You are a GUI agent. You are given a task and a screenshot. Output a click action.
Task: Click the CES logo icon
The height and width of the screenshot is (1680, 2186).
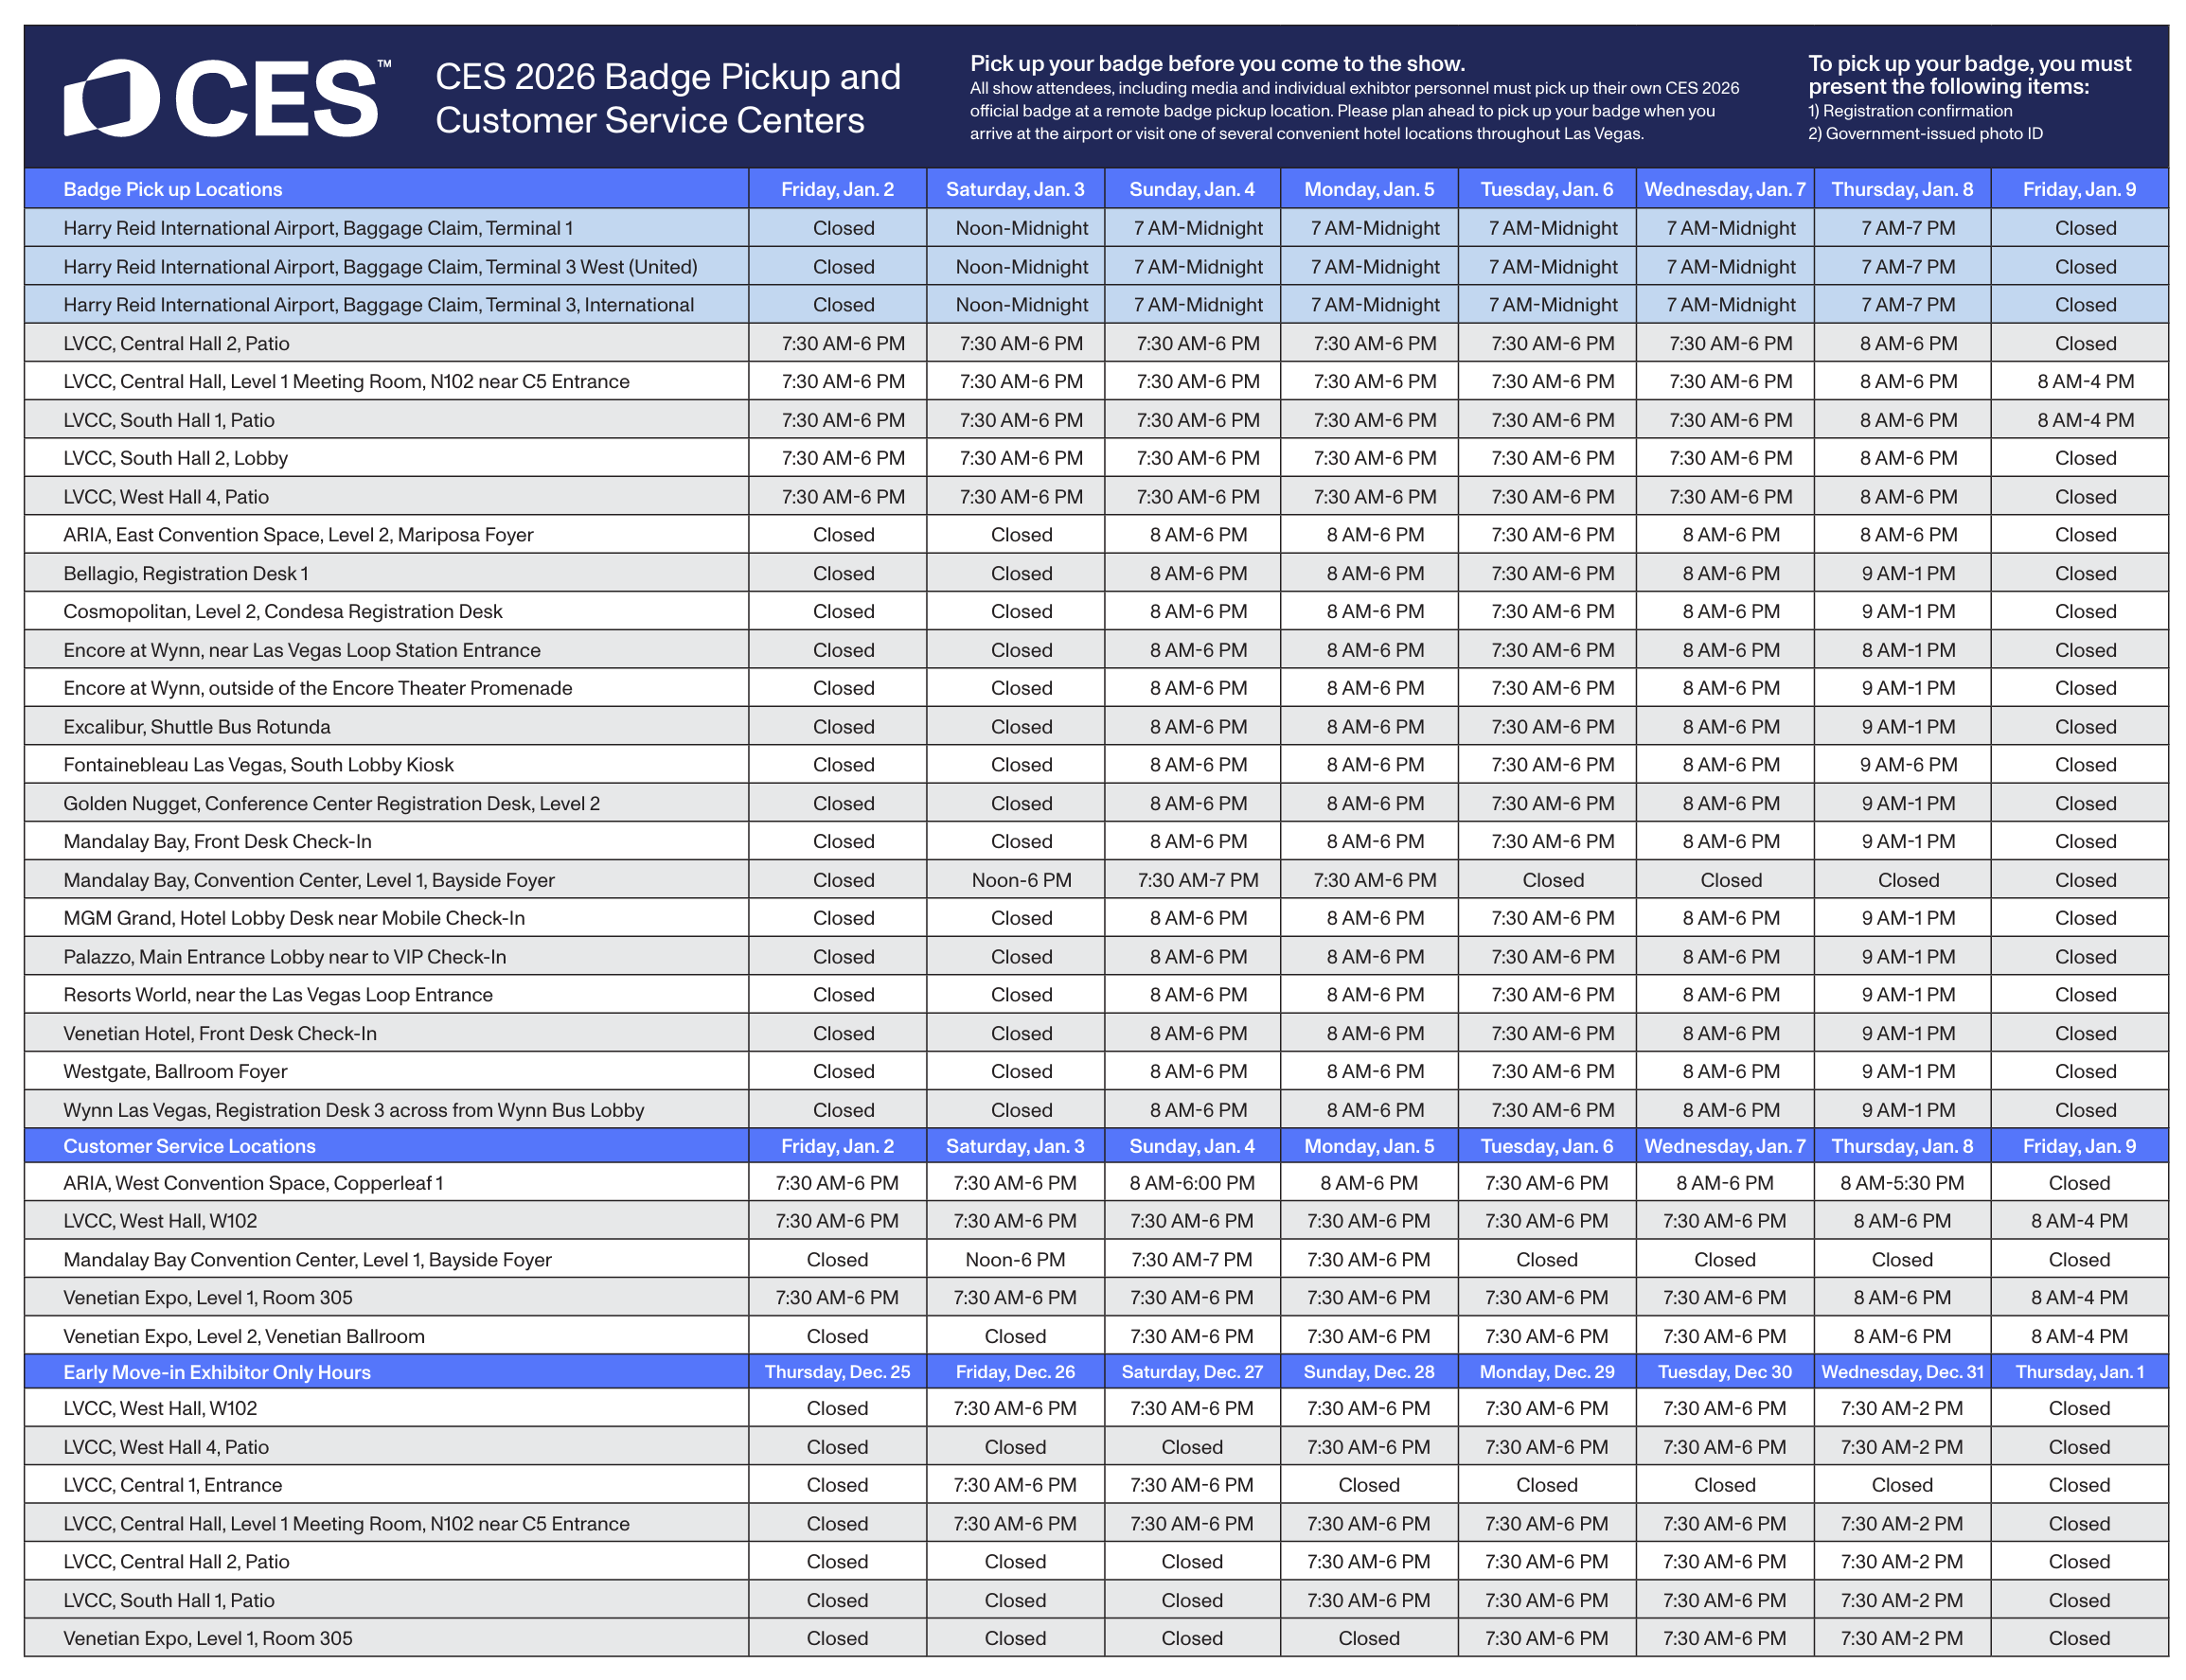111,98
